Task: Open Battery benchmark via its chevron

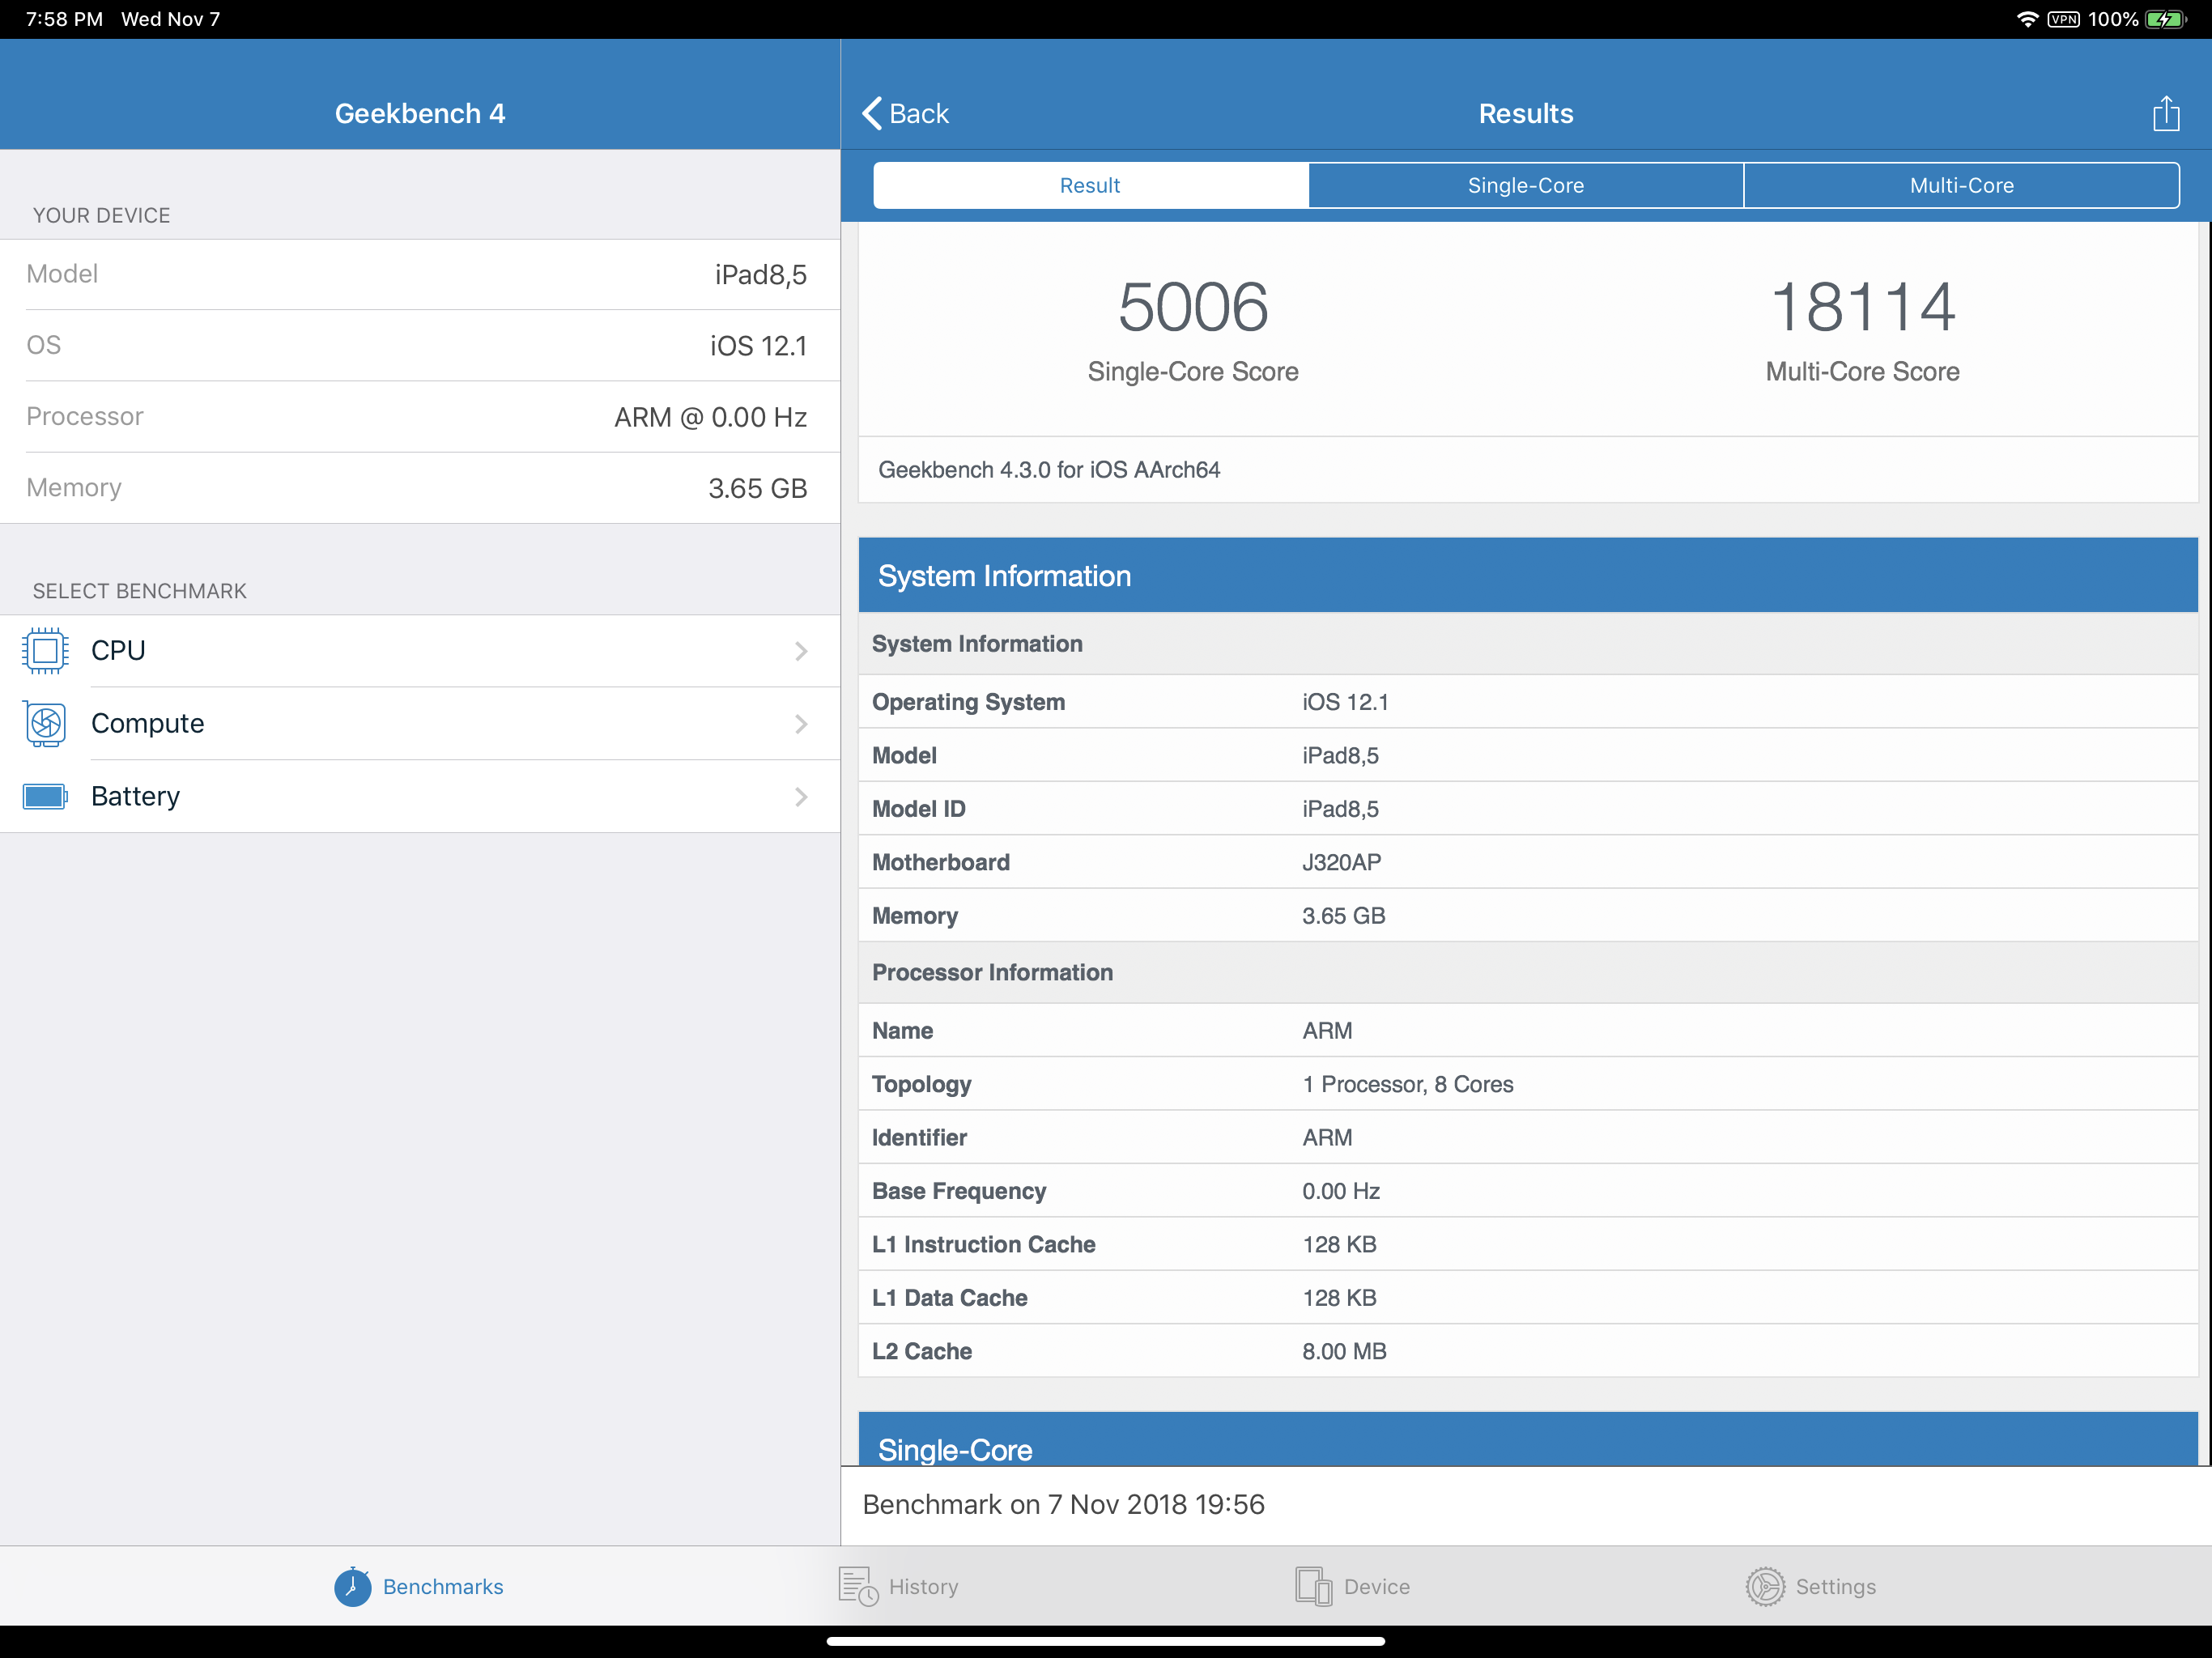Action: click(x=801, y=797)
